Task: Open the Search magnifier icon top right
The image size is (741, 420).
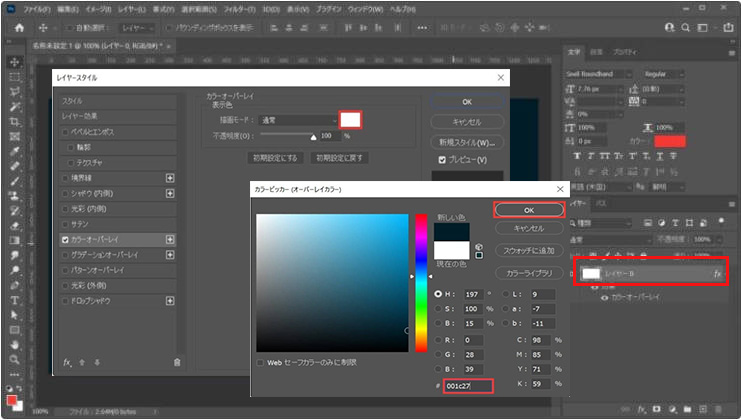Action: (685, 28)
